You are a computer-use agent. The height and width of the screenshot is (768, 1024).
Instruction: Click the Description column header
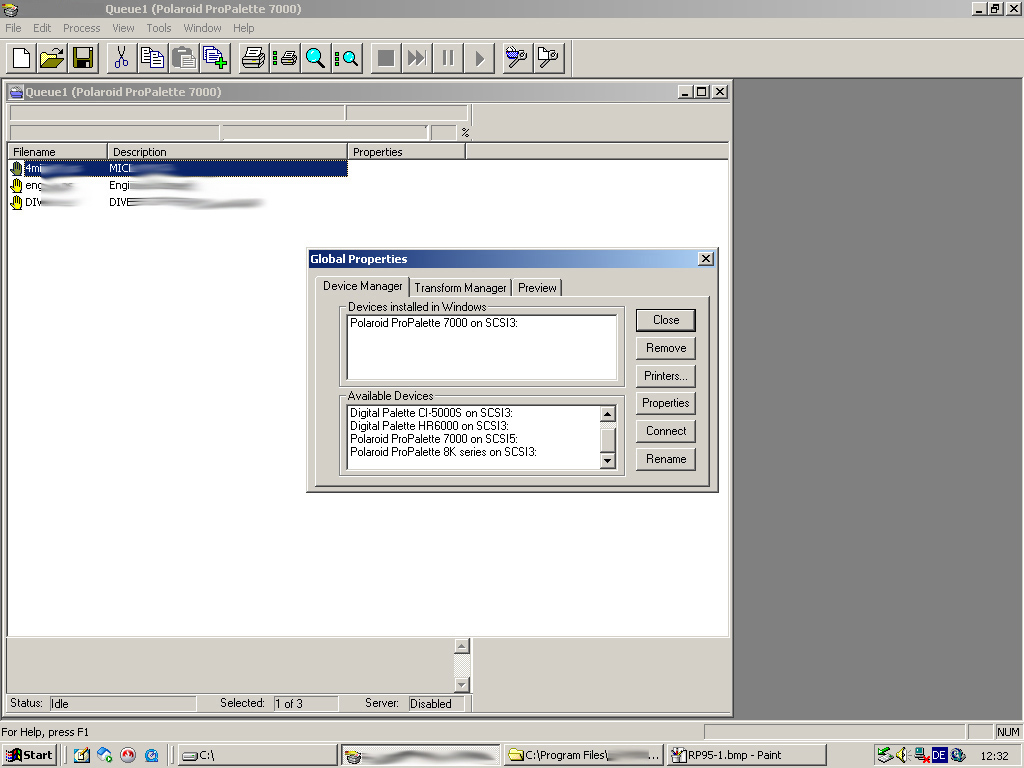coord(227,152)
